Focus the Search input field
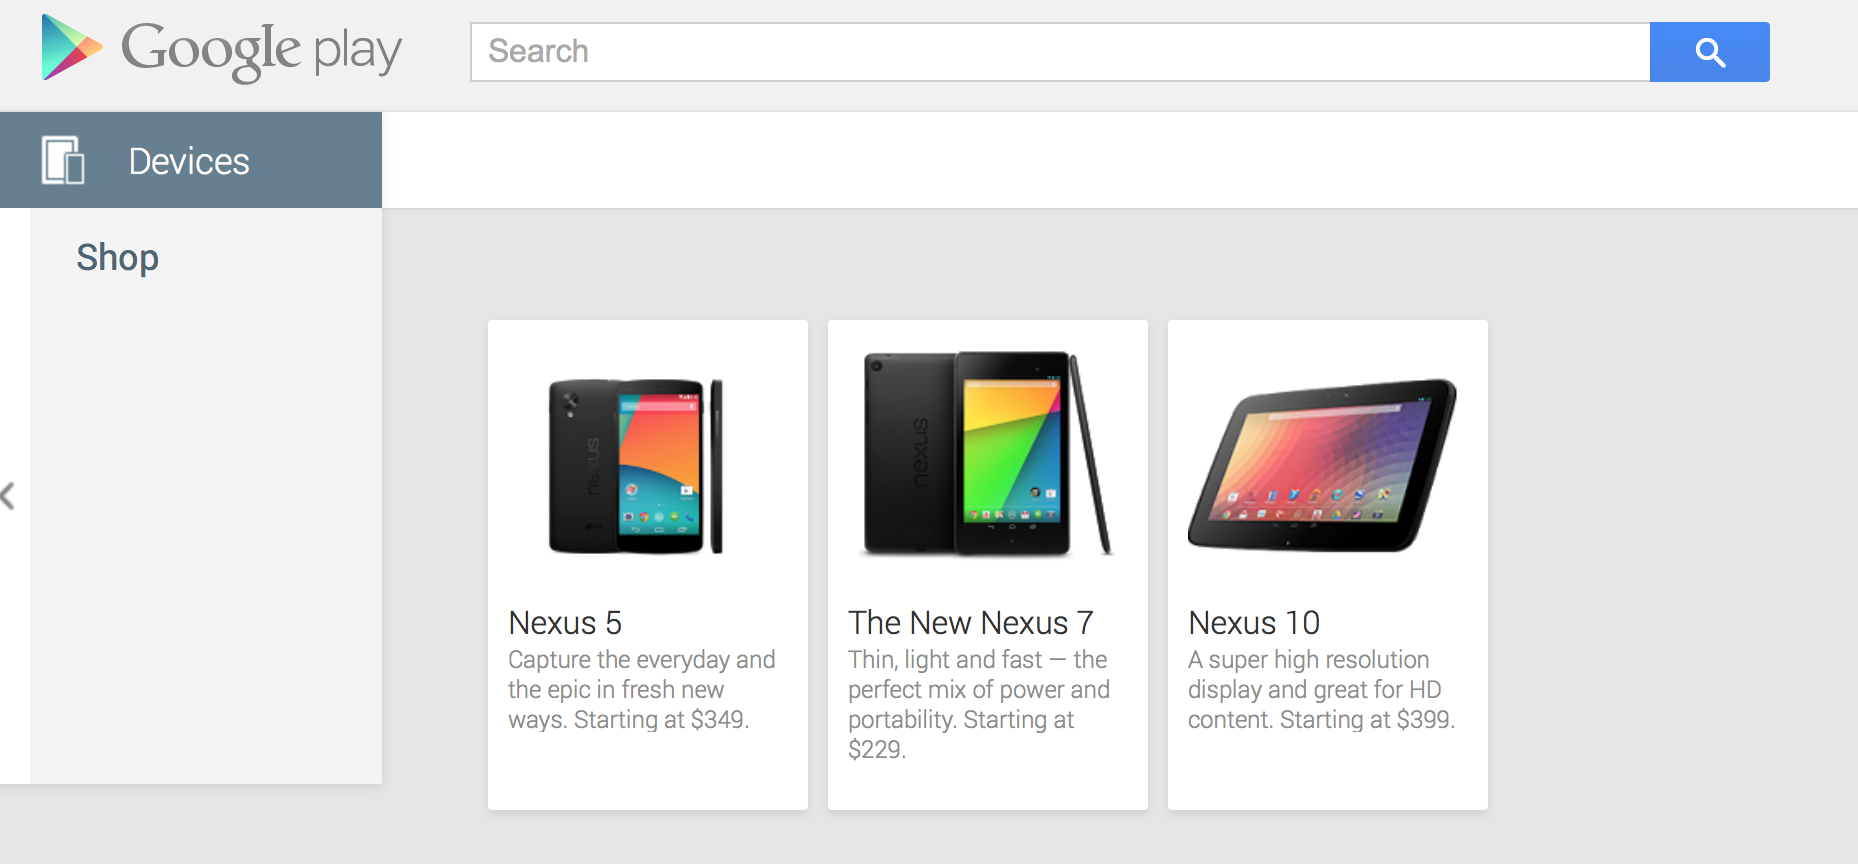The height and width of the screenshot is (864, 1858). click(1060, 52)
